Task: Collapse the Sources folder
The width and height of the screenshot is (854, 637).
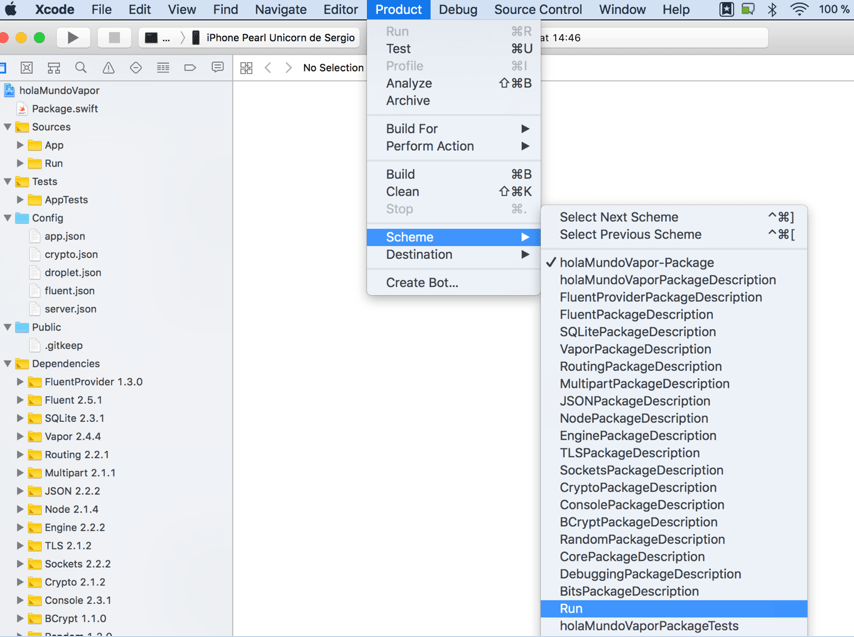Action: pyautogui.click(x=8, y=127)
